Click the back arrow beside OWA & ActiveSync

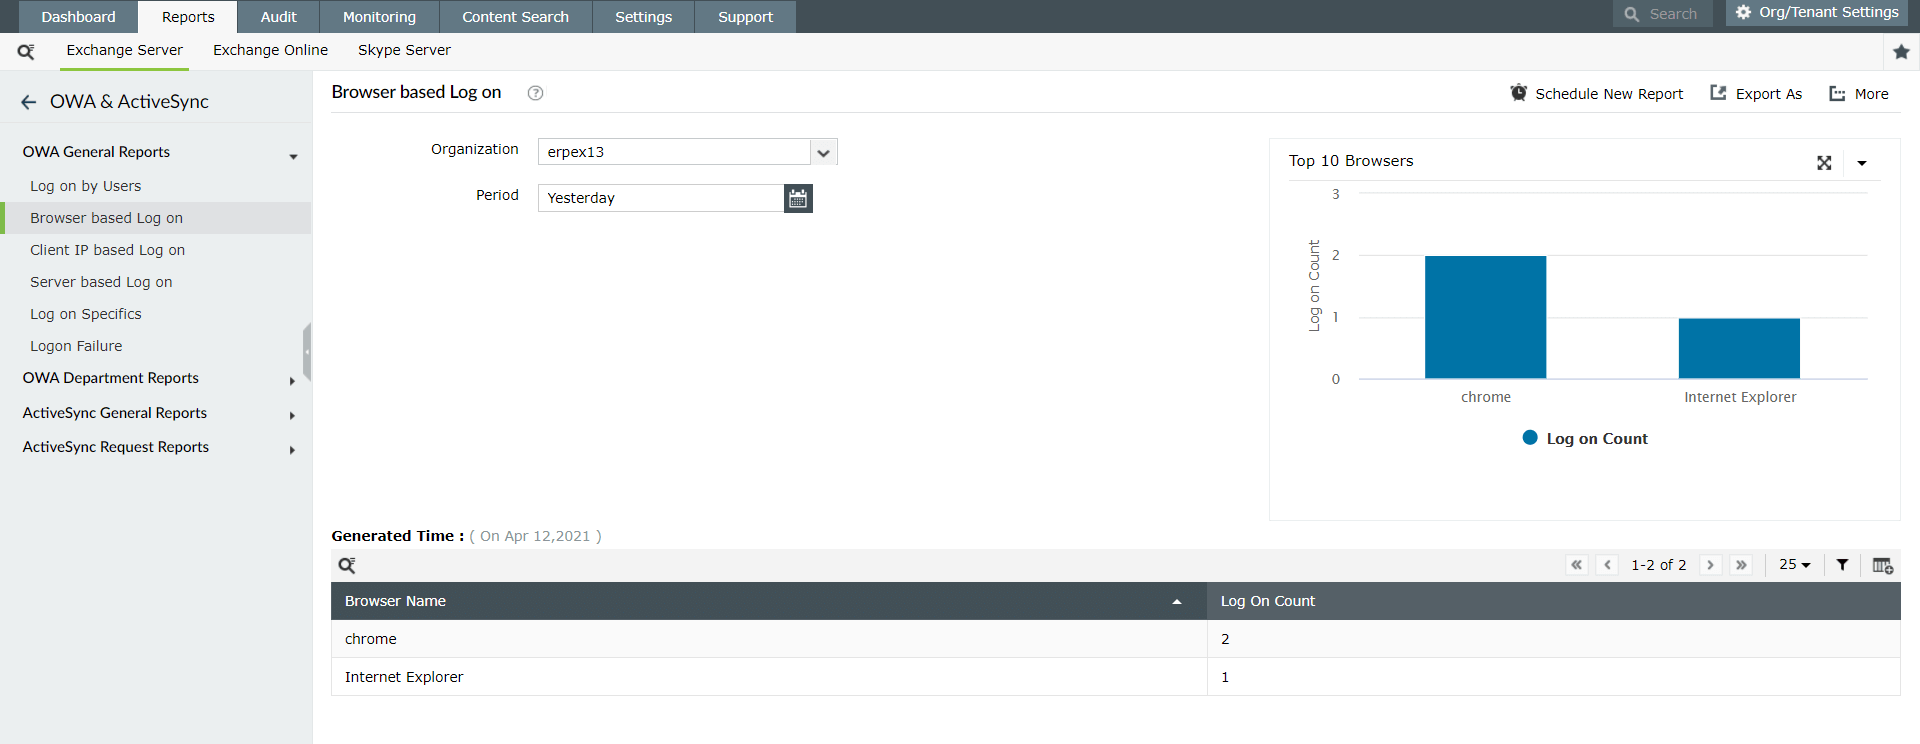(28, 102)
